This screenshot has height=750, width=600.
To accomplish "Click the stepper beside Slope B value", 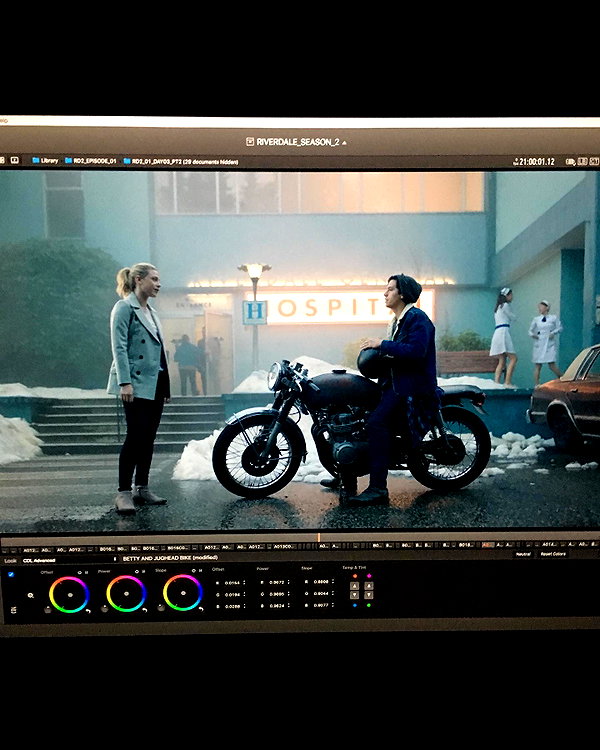I will tap(333, 605).
